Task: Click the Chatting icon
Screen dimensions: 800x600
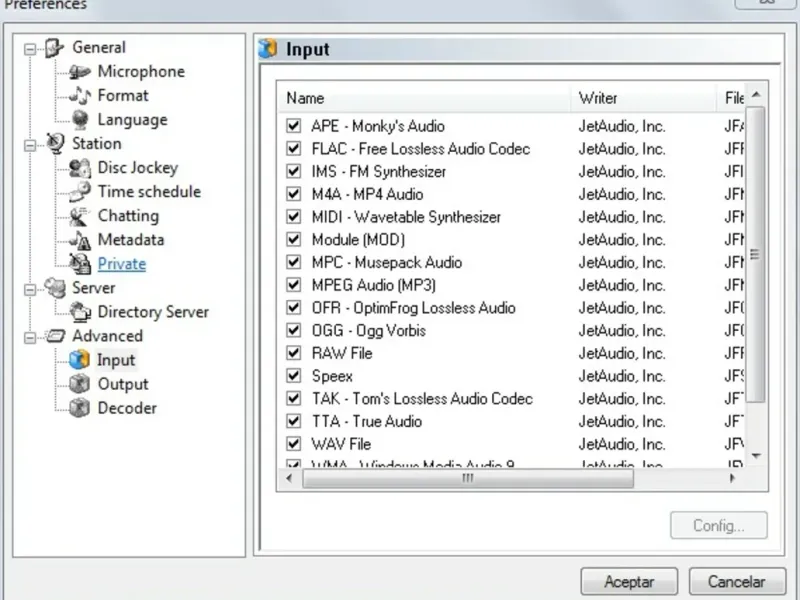Action: tap(80, 216)
